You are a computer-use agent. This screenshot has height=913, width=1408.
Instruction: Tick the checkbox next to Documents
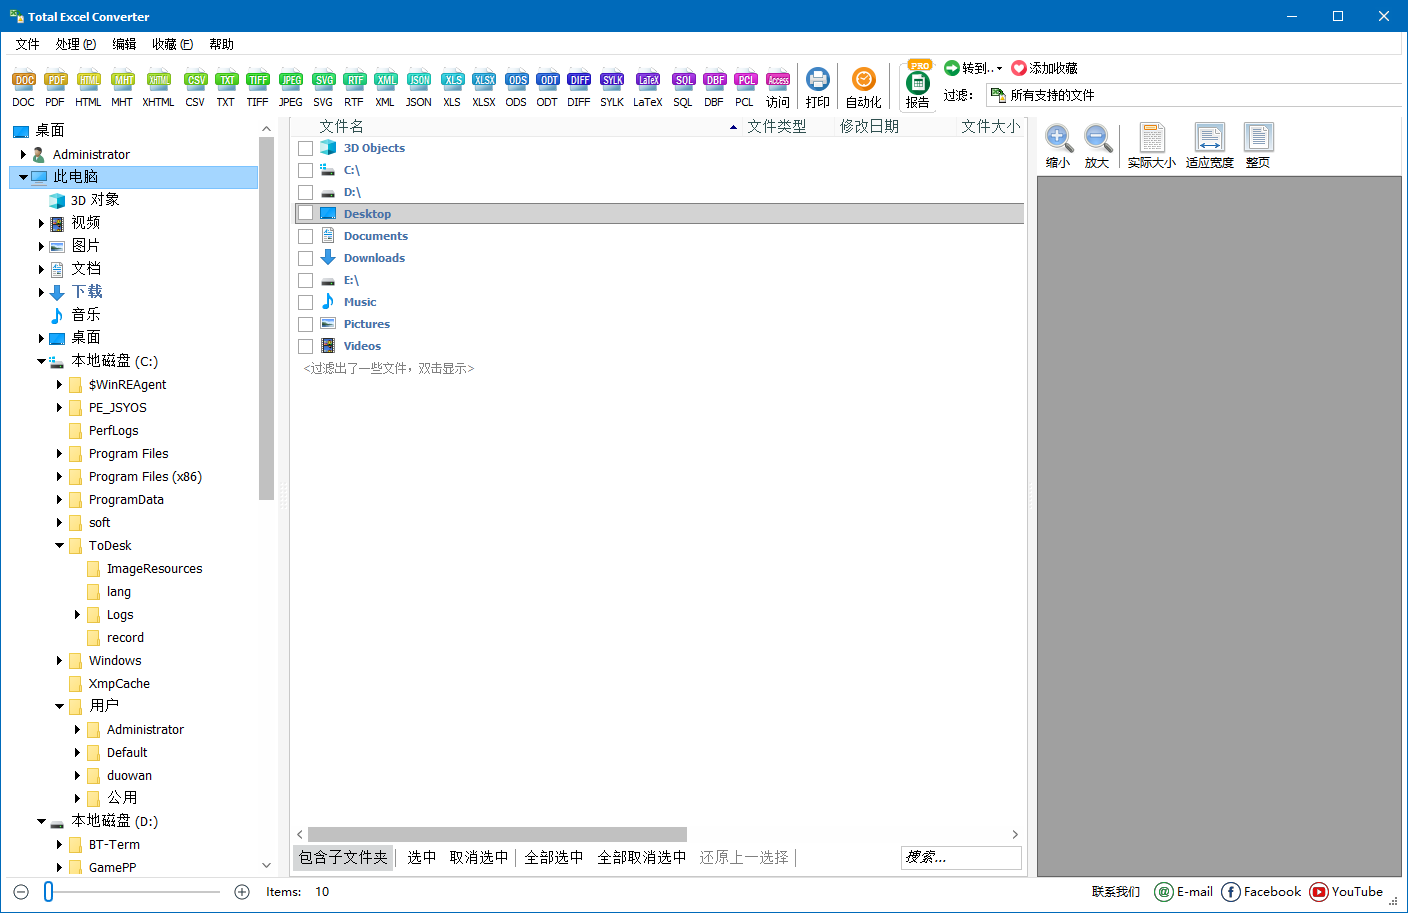point(306,235)
